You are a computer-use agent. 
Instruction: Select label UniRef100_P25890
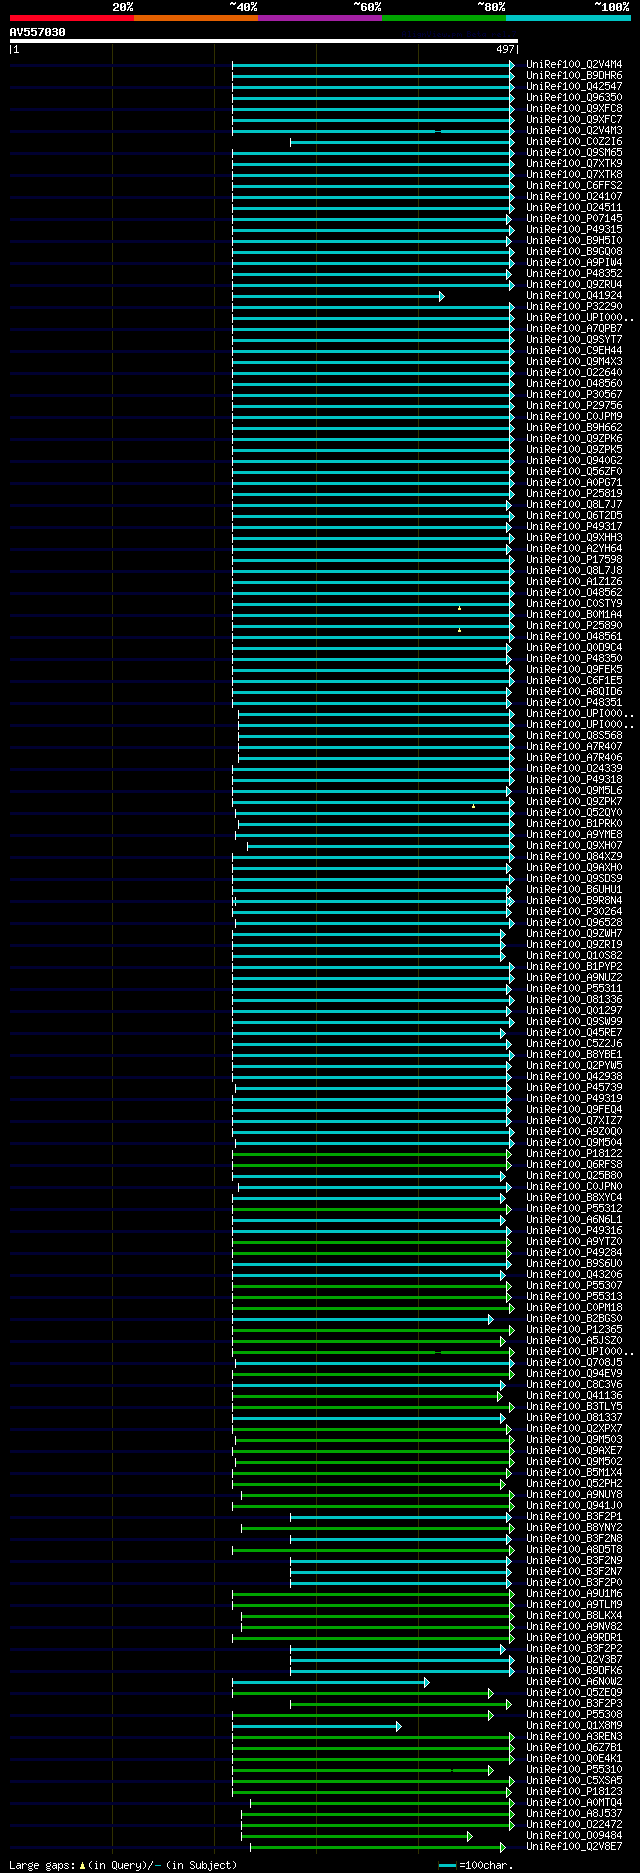point(574,625)
